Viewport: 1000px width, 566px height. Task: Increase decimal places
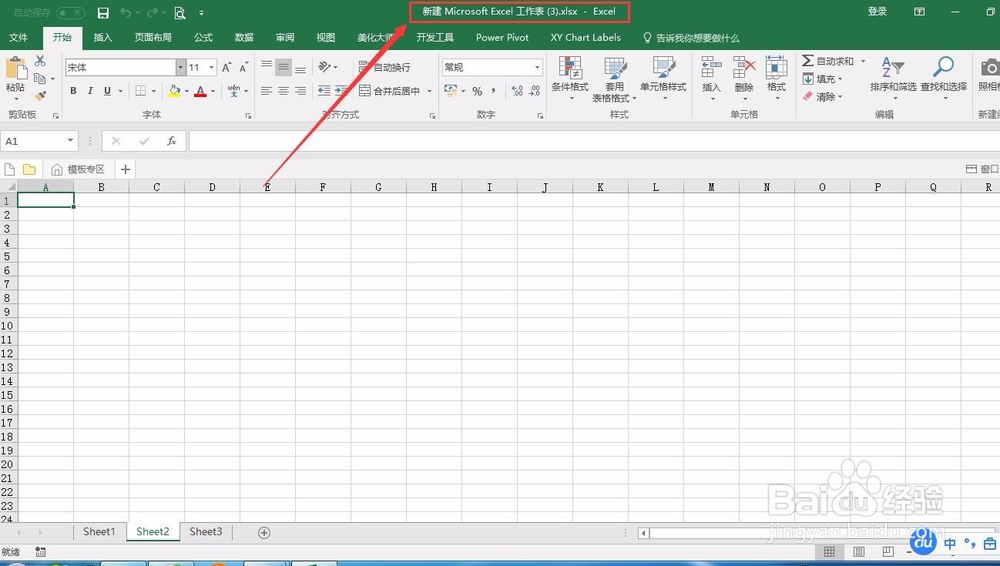pos(517,91)
